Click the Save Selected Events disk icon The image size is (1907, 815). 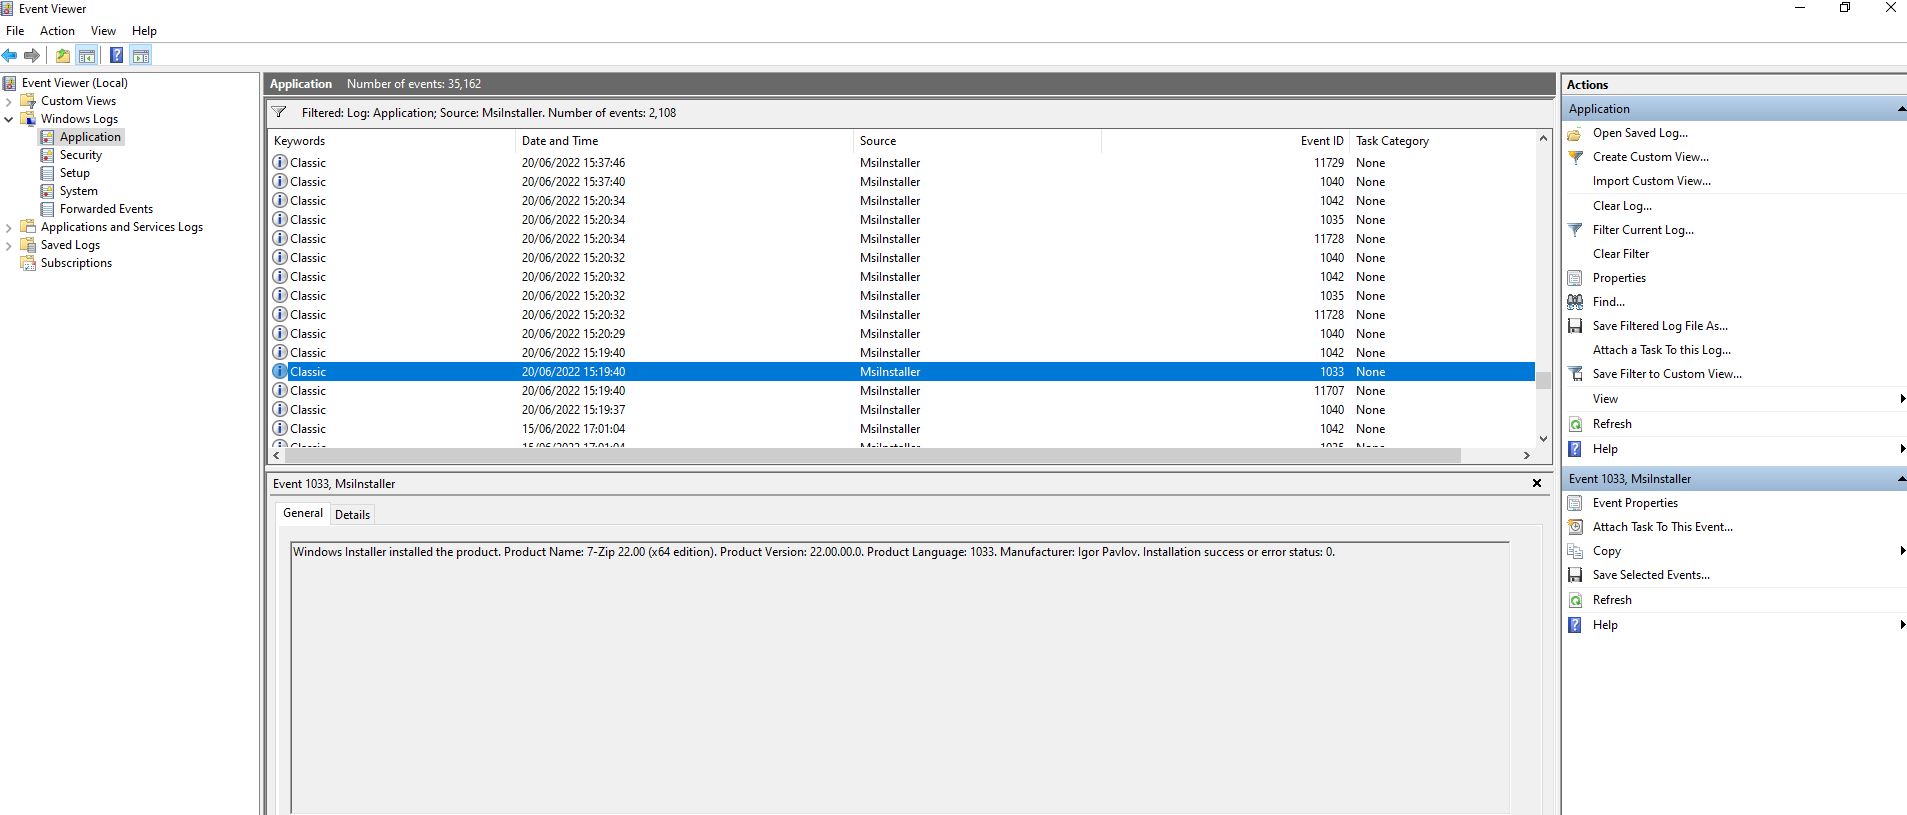[1575, 575]
